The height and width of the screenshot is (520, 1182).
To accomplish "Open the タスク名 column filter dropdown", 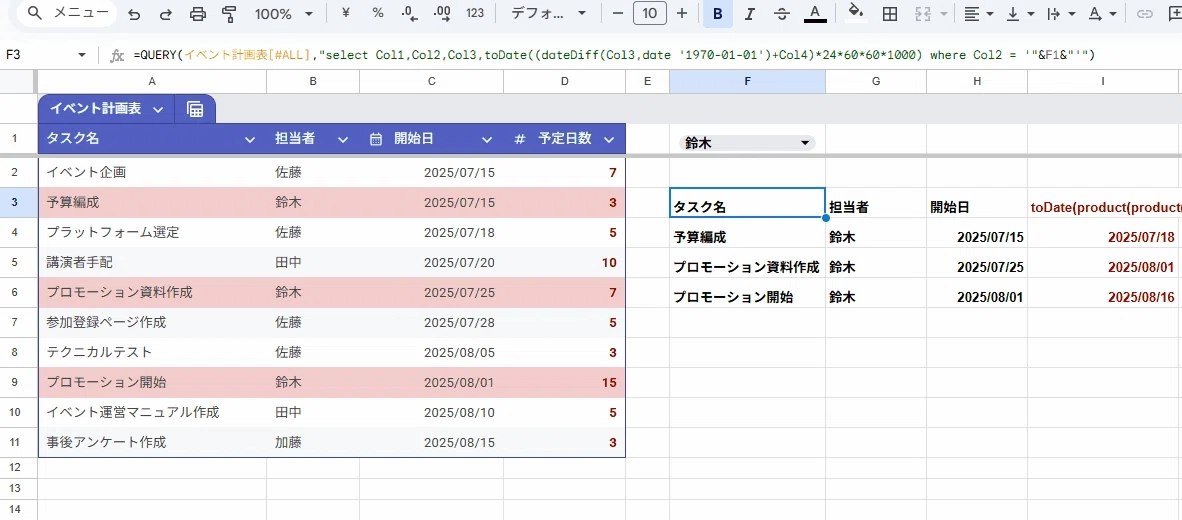I will pyautogui.click(x=250, y=139).
